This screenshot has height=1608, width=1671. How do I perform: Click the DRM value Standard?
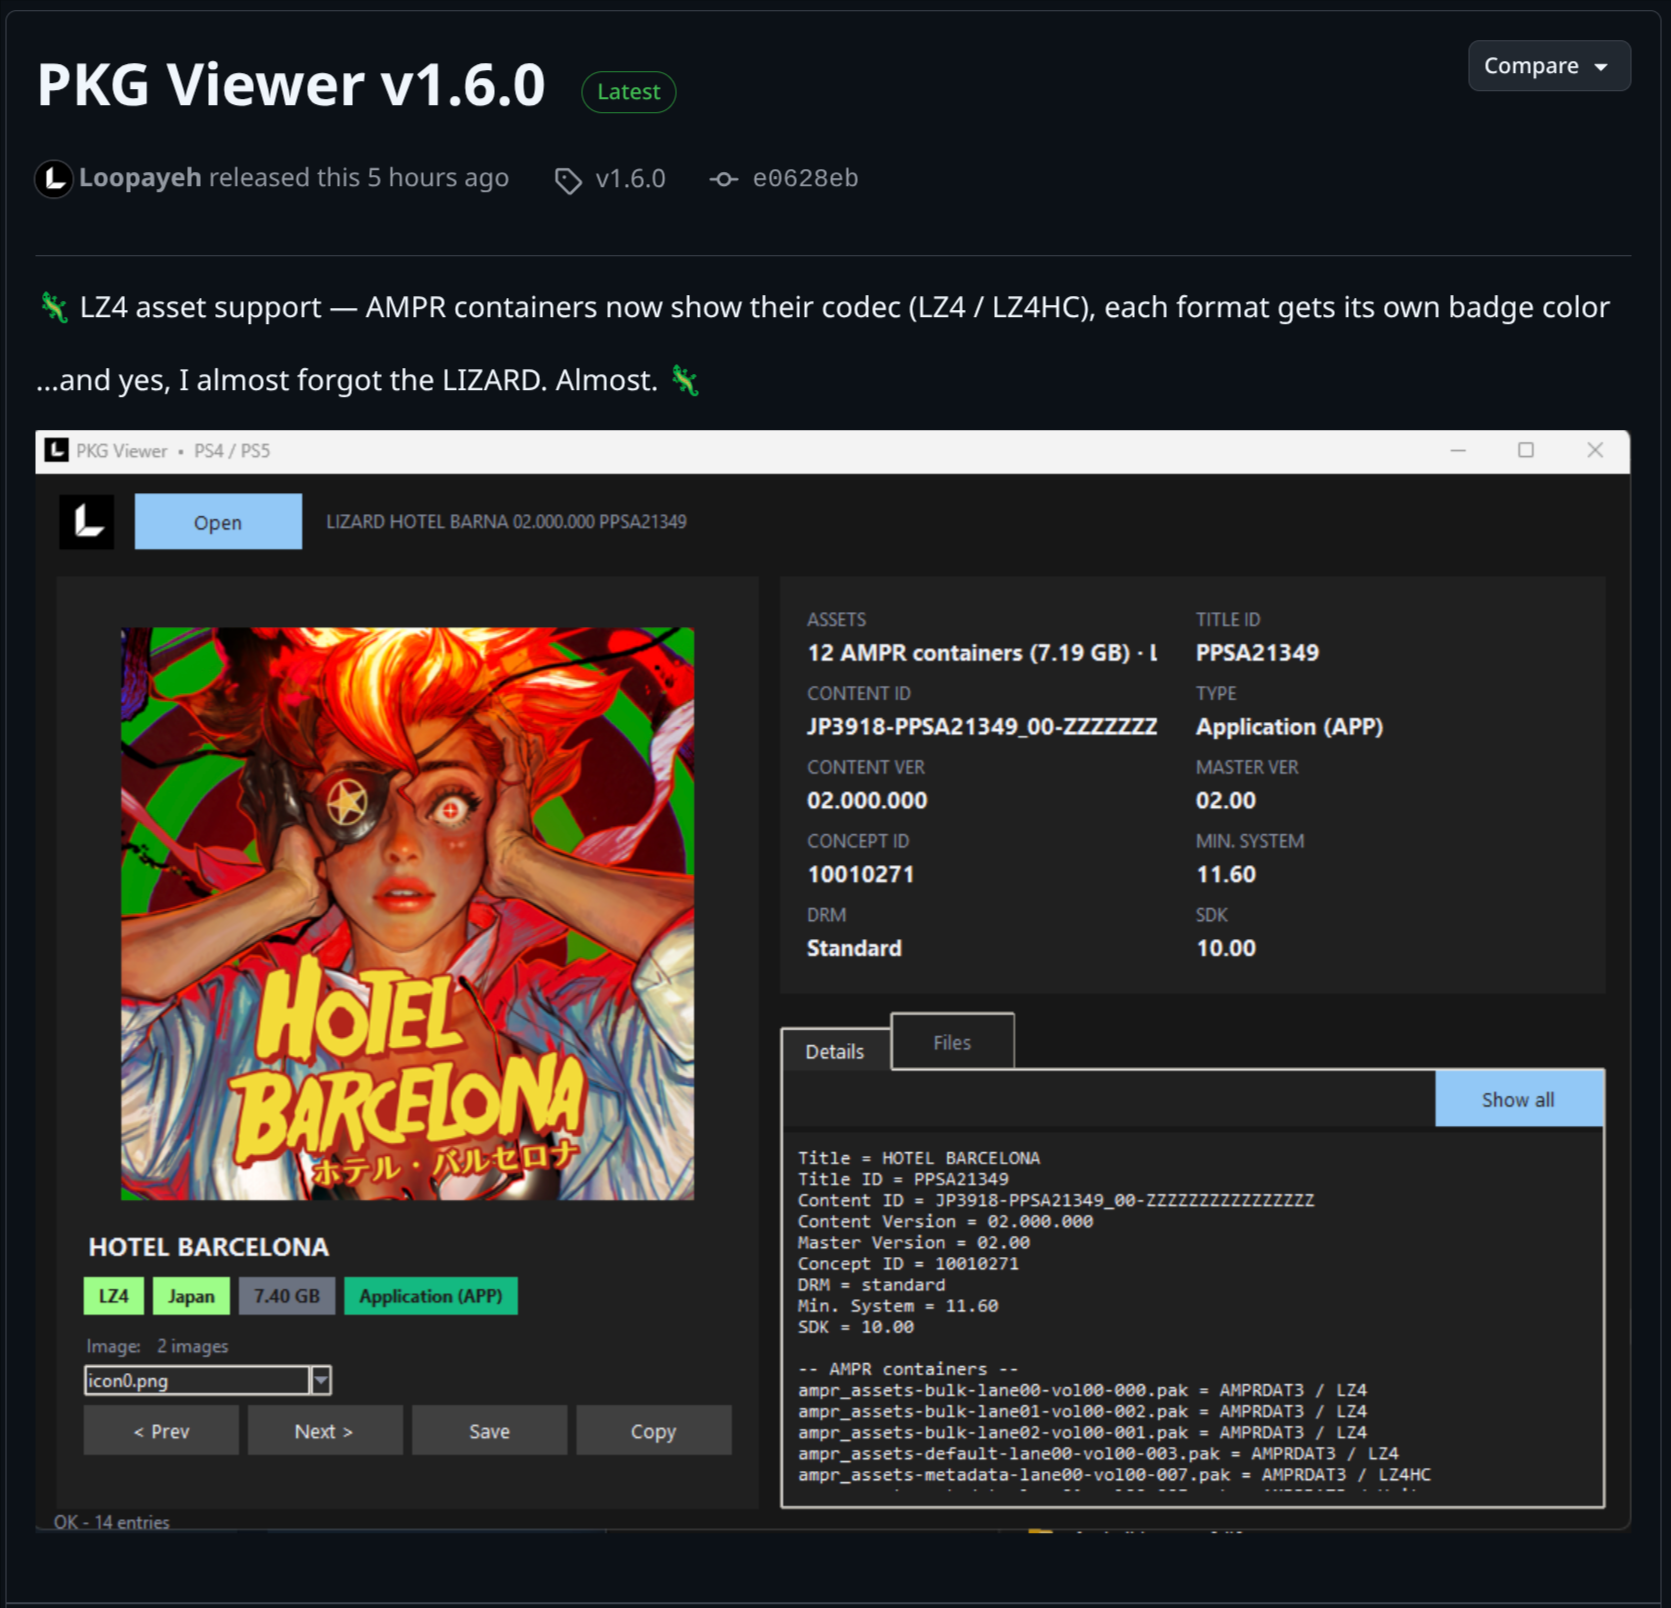pyautogui.click(x=854, y=948)
